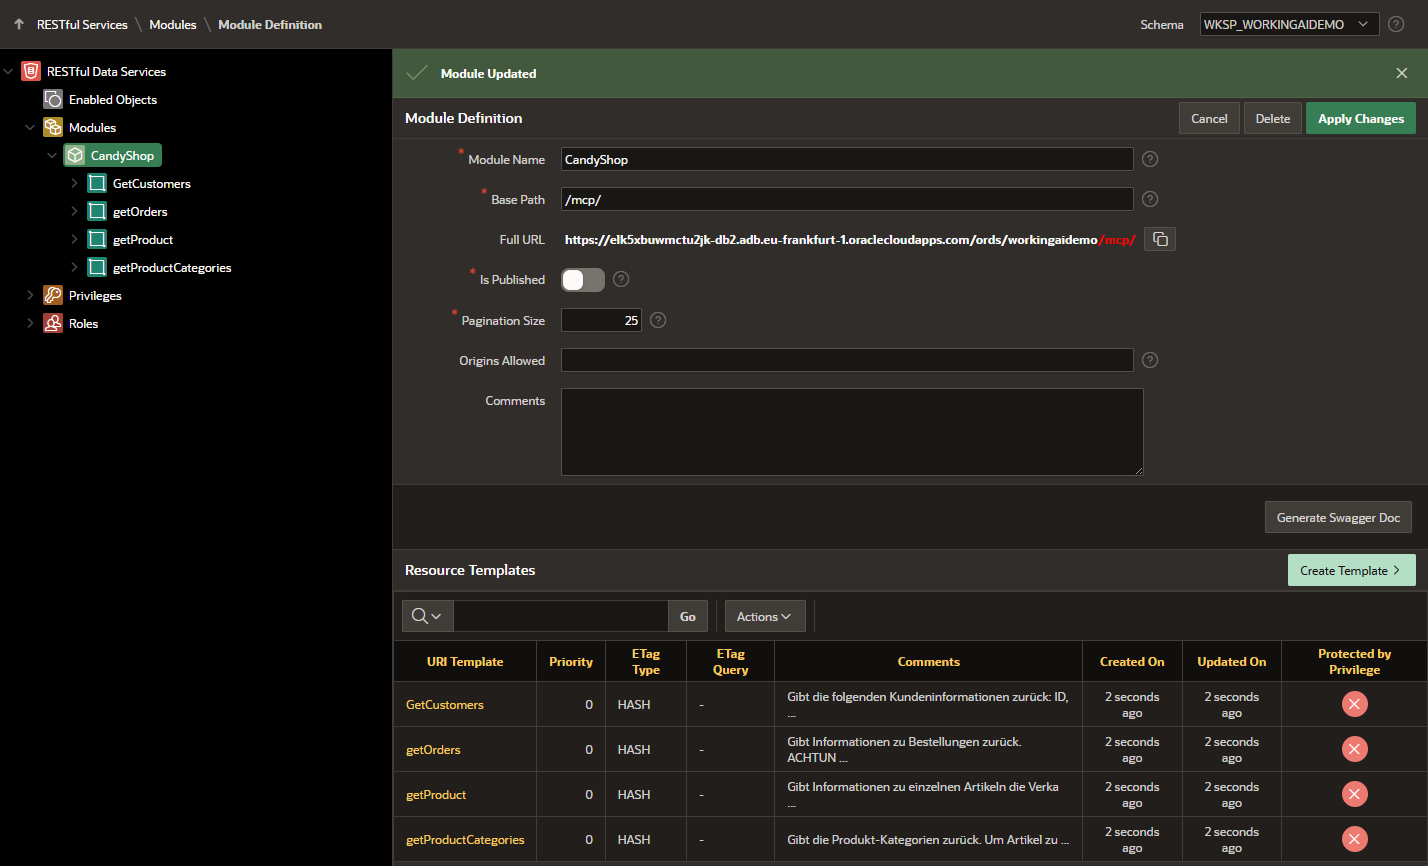Click into the Module Name field
The height and width of the screenshot is (866, 1428).
847,159
